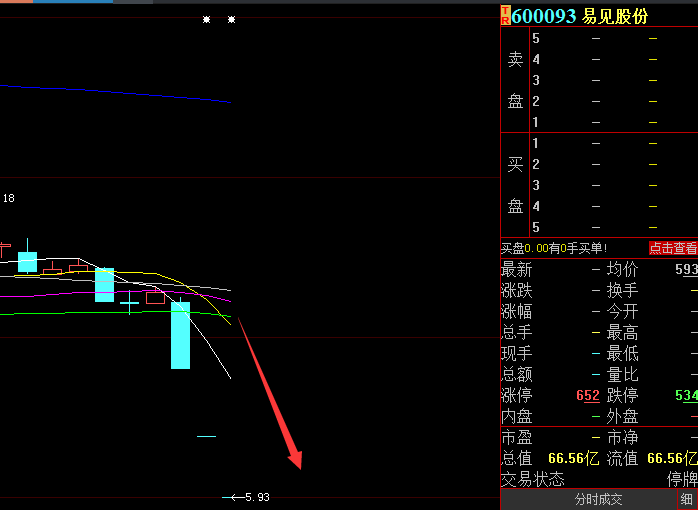Select the tallest cyan falling candlestick
Screen dimensions: 698x510
[180, 335]
